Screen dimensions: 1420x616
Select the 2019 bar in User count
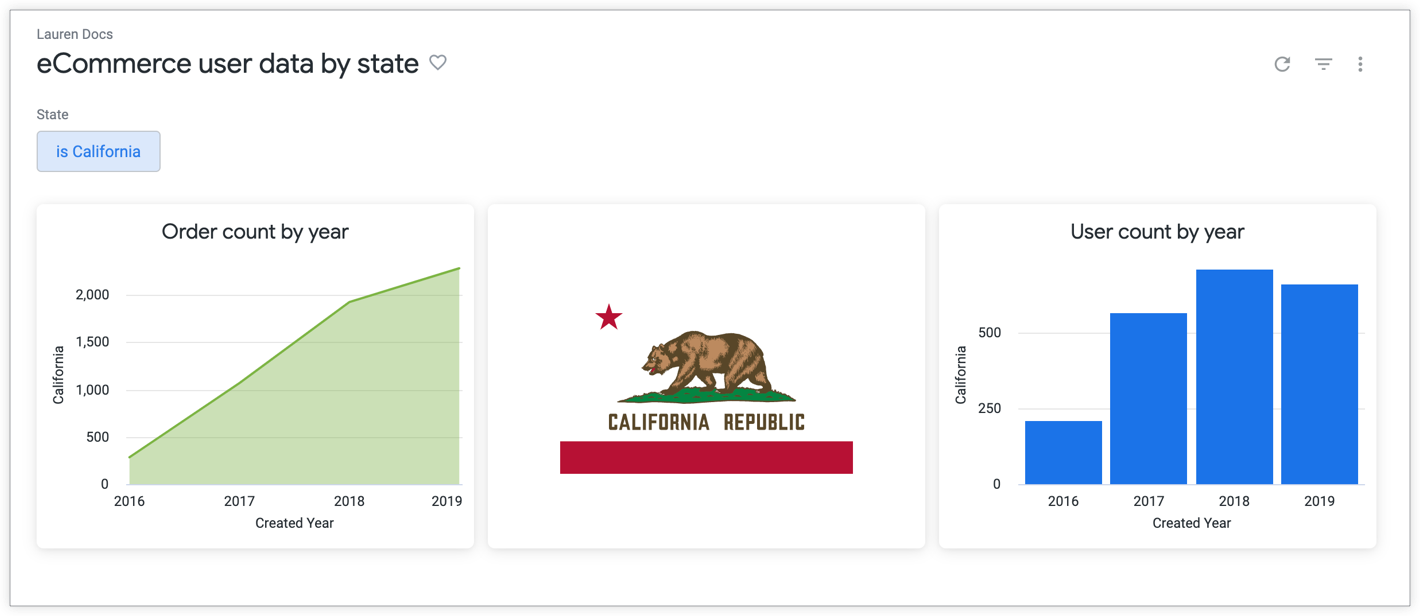[x=1319, y=384]
